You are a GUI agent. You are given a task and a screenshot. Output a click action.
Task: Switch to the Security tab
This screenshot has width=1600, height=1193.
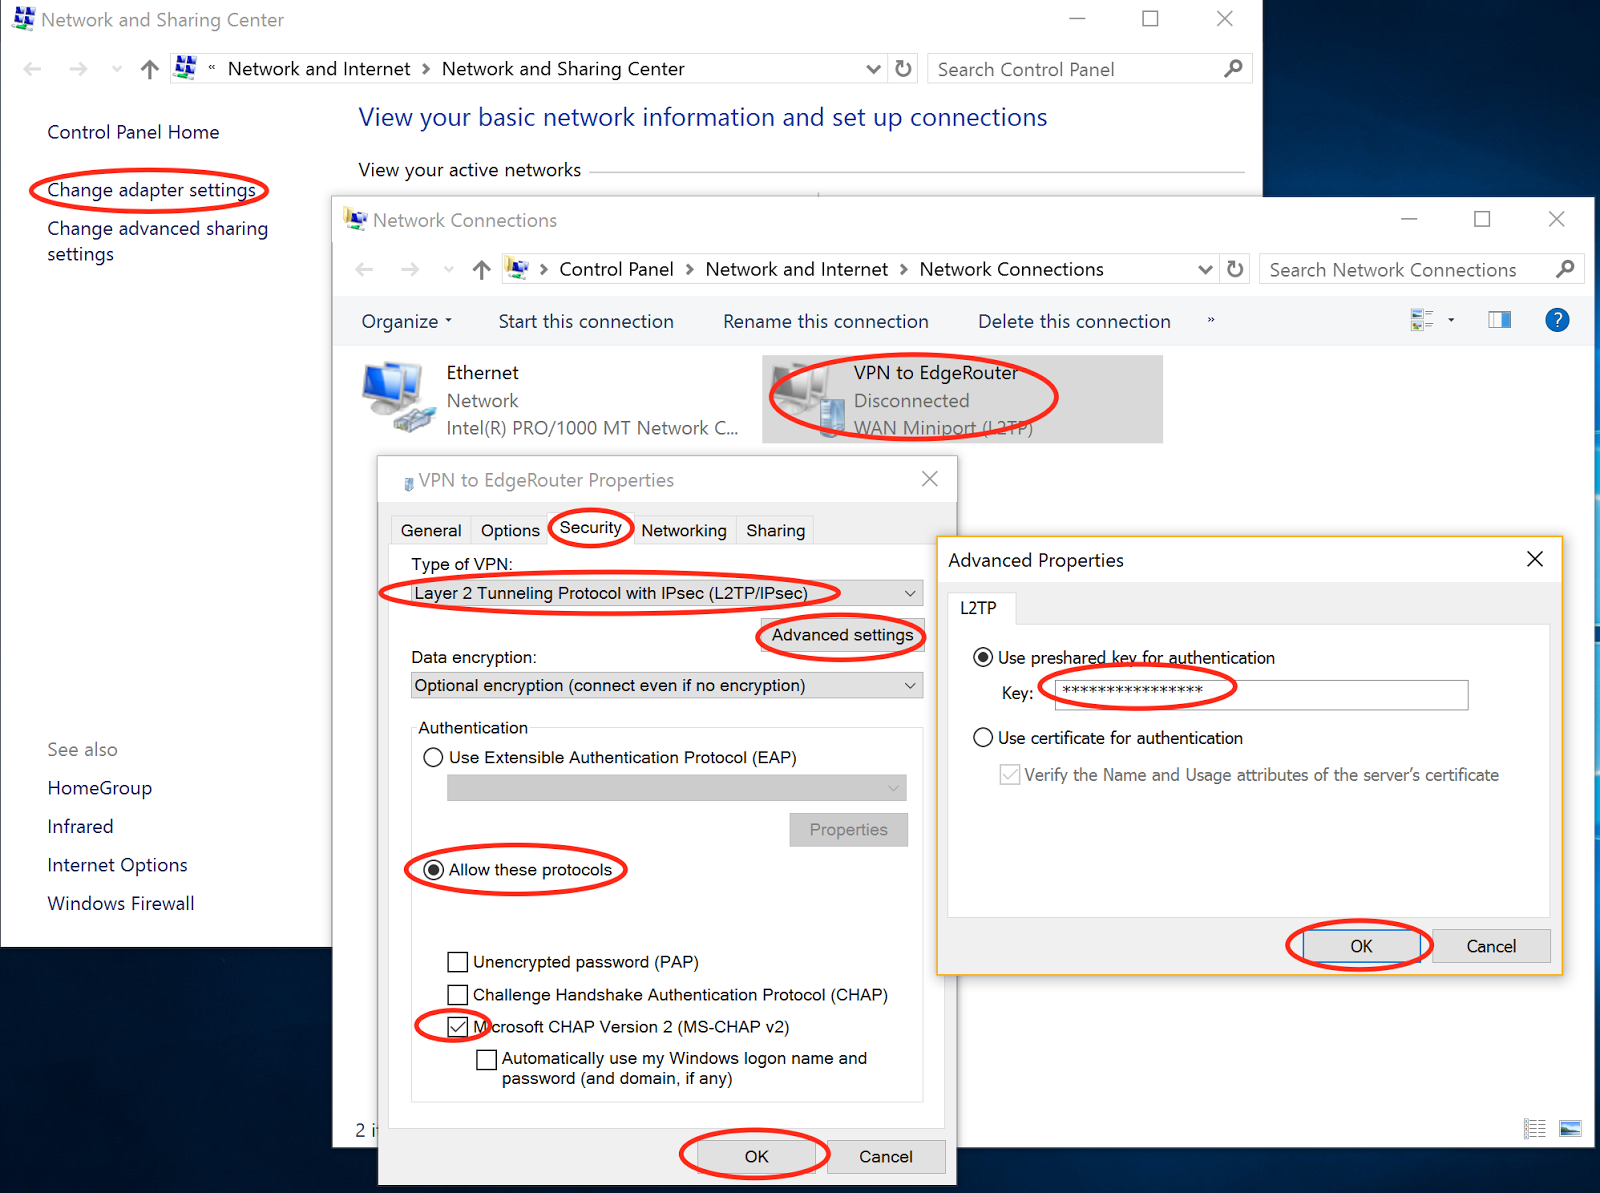click(x=590, y=528)
